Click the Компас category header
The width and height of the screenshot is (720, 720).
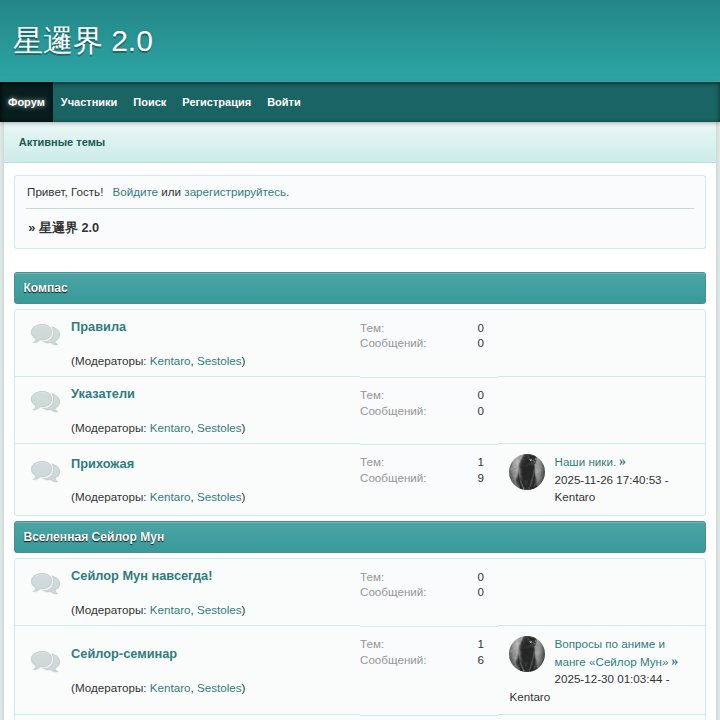tap(360, 288)
